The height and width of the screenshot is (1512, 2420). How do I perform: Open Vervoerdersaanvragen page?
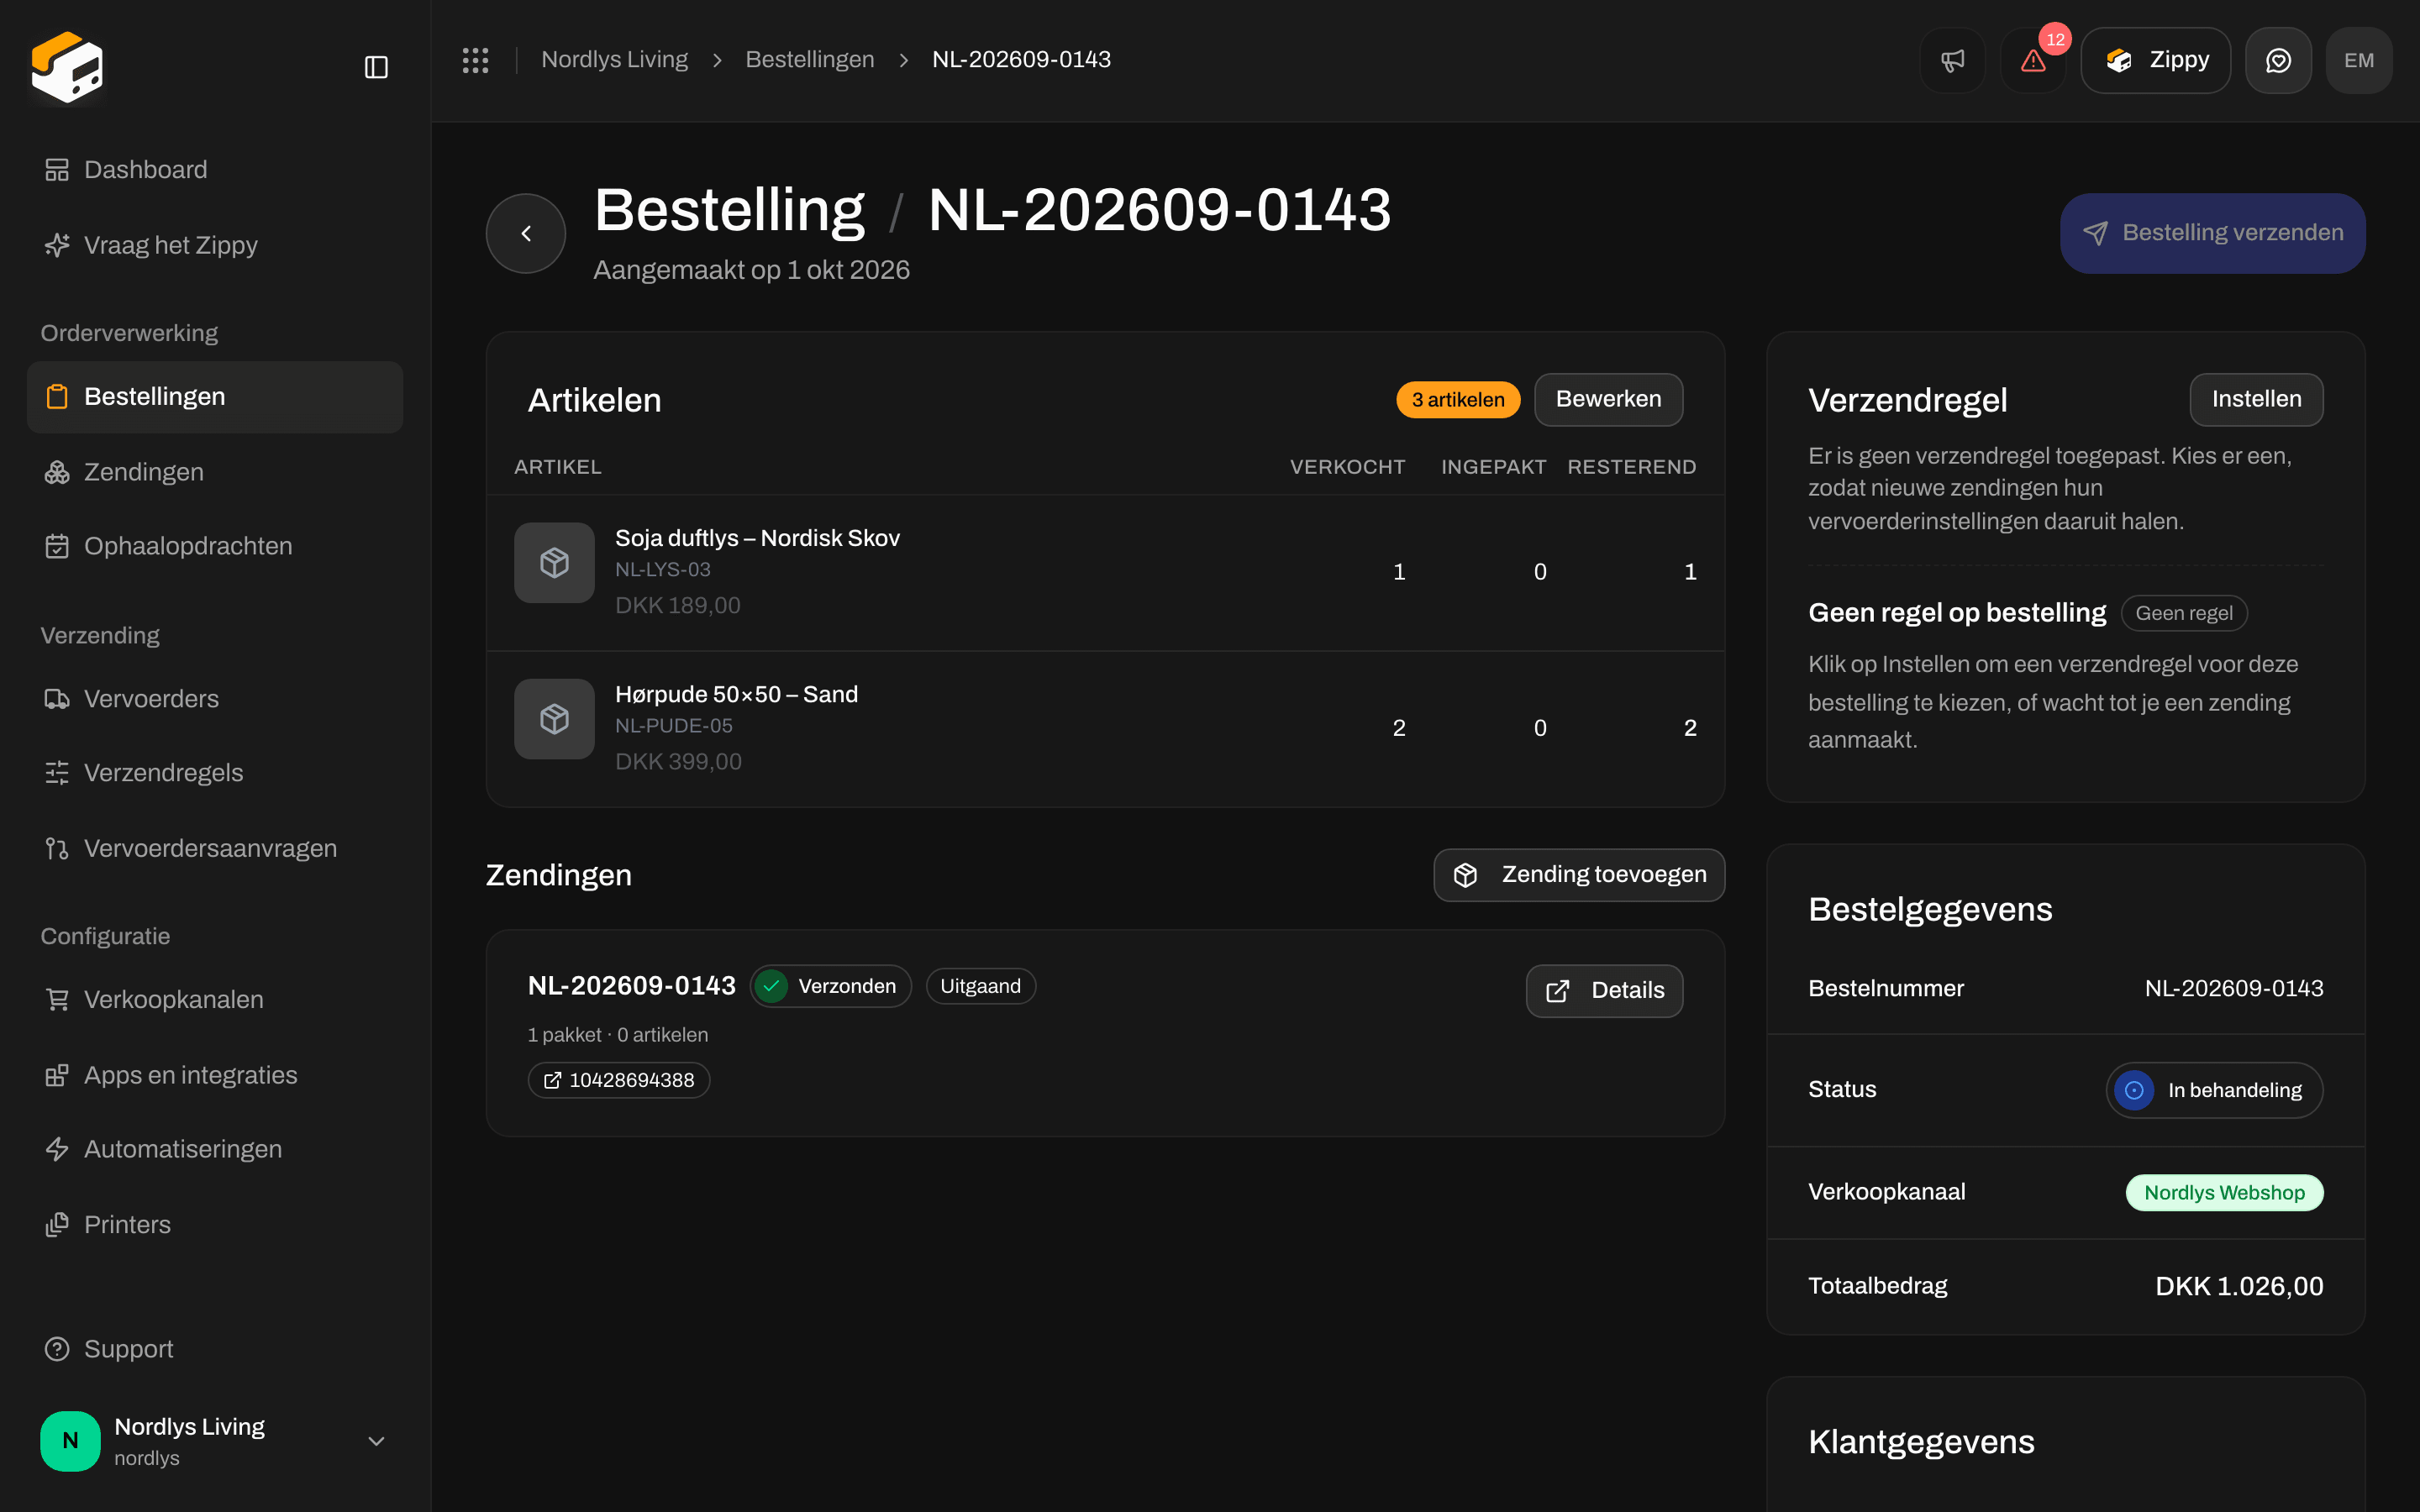coord(215,848)
